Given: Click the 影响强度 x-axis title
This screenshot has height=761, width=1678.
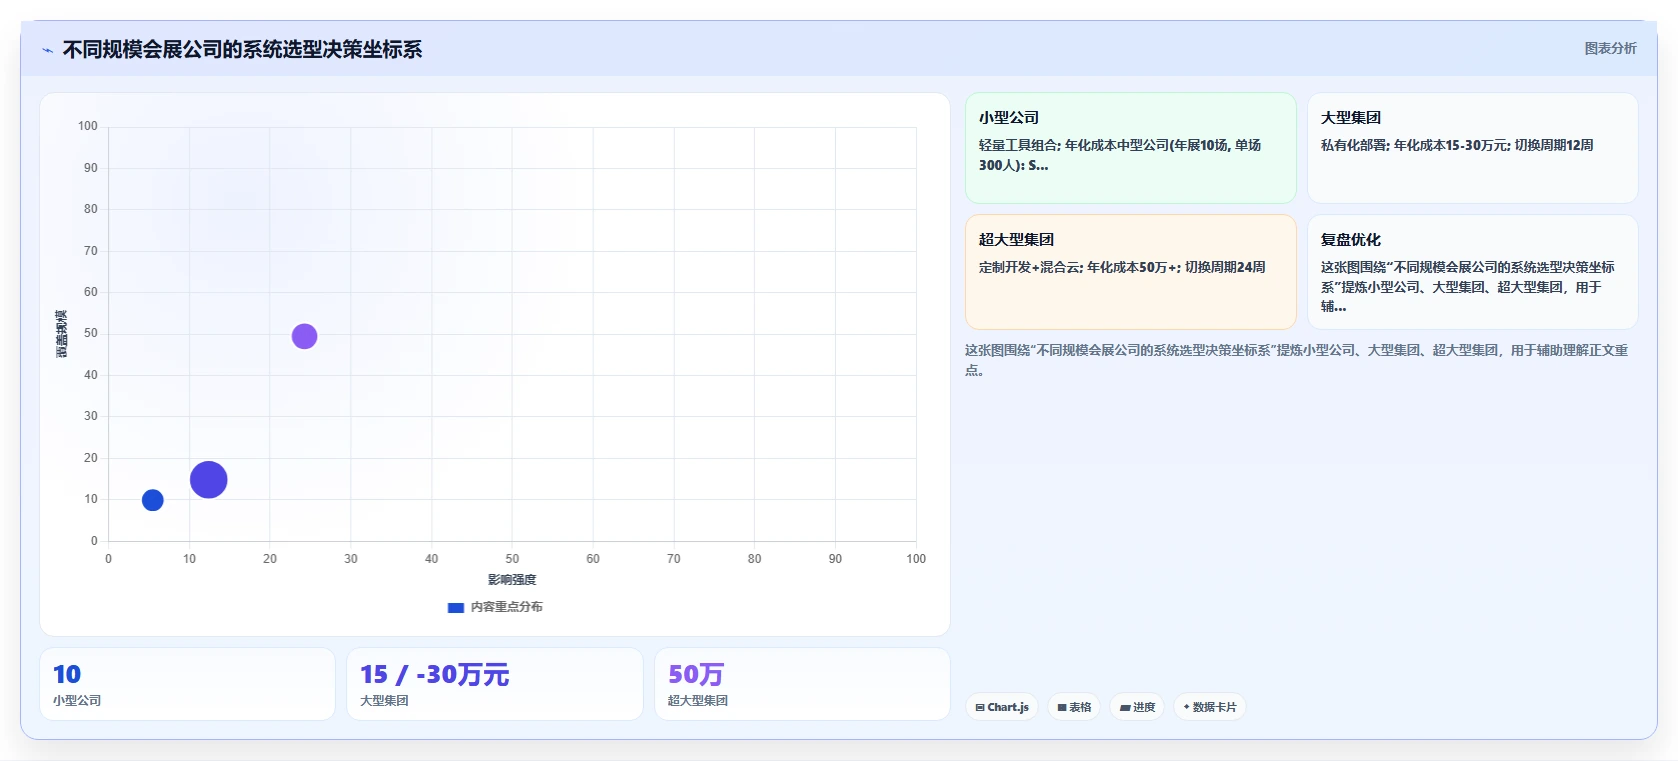Looking at the screenshot, I should coord(512,580).
